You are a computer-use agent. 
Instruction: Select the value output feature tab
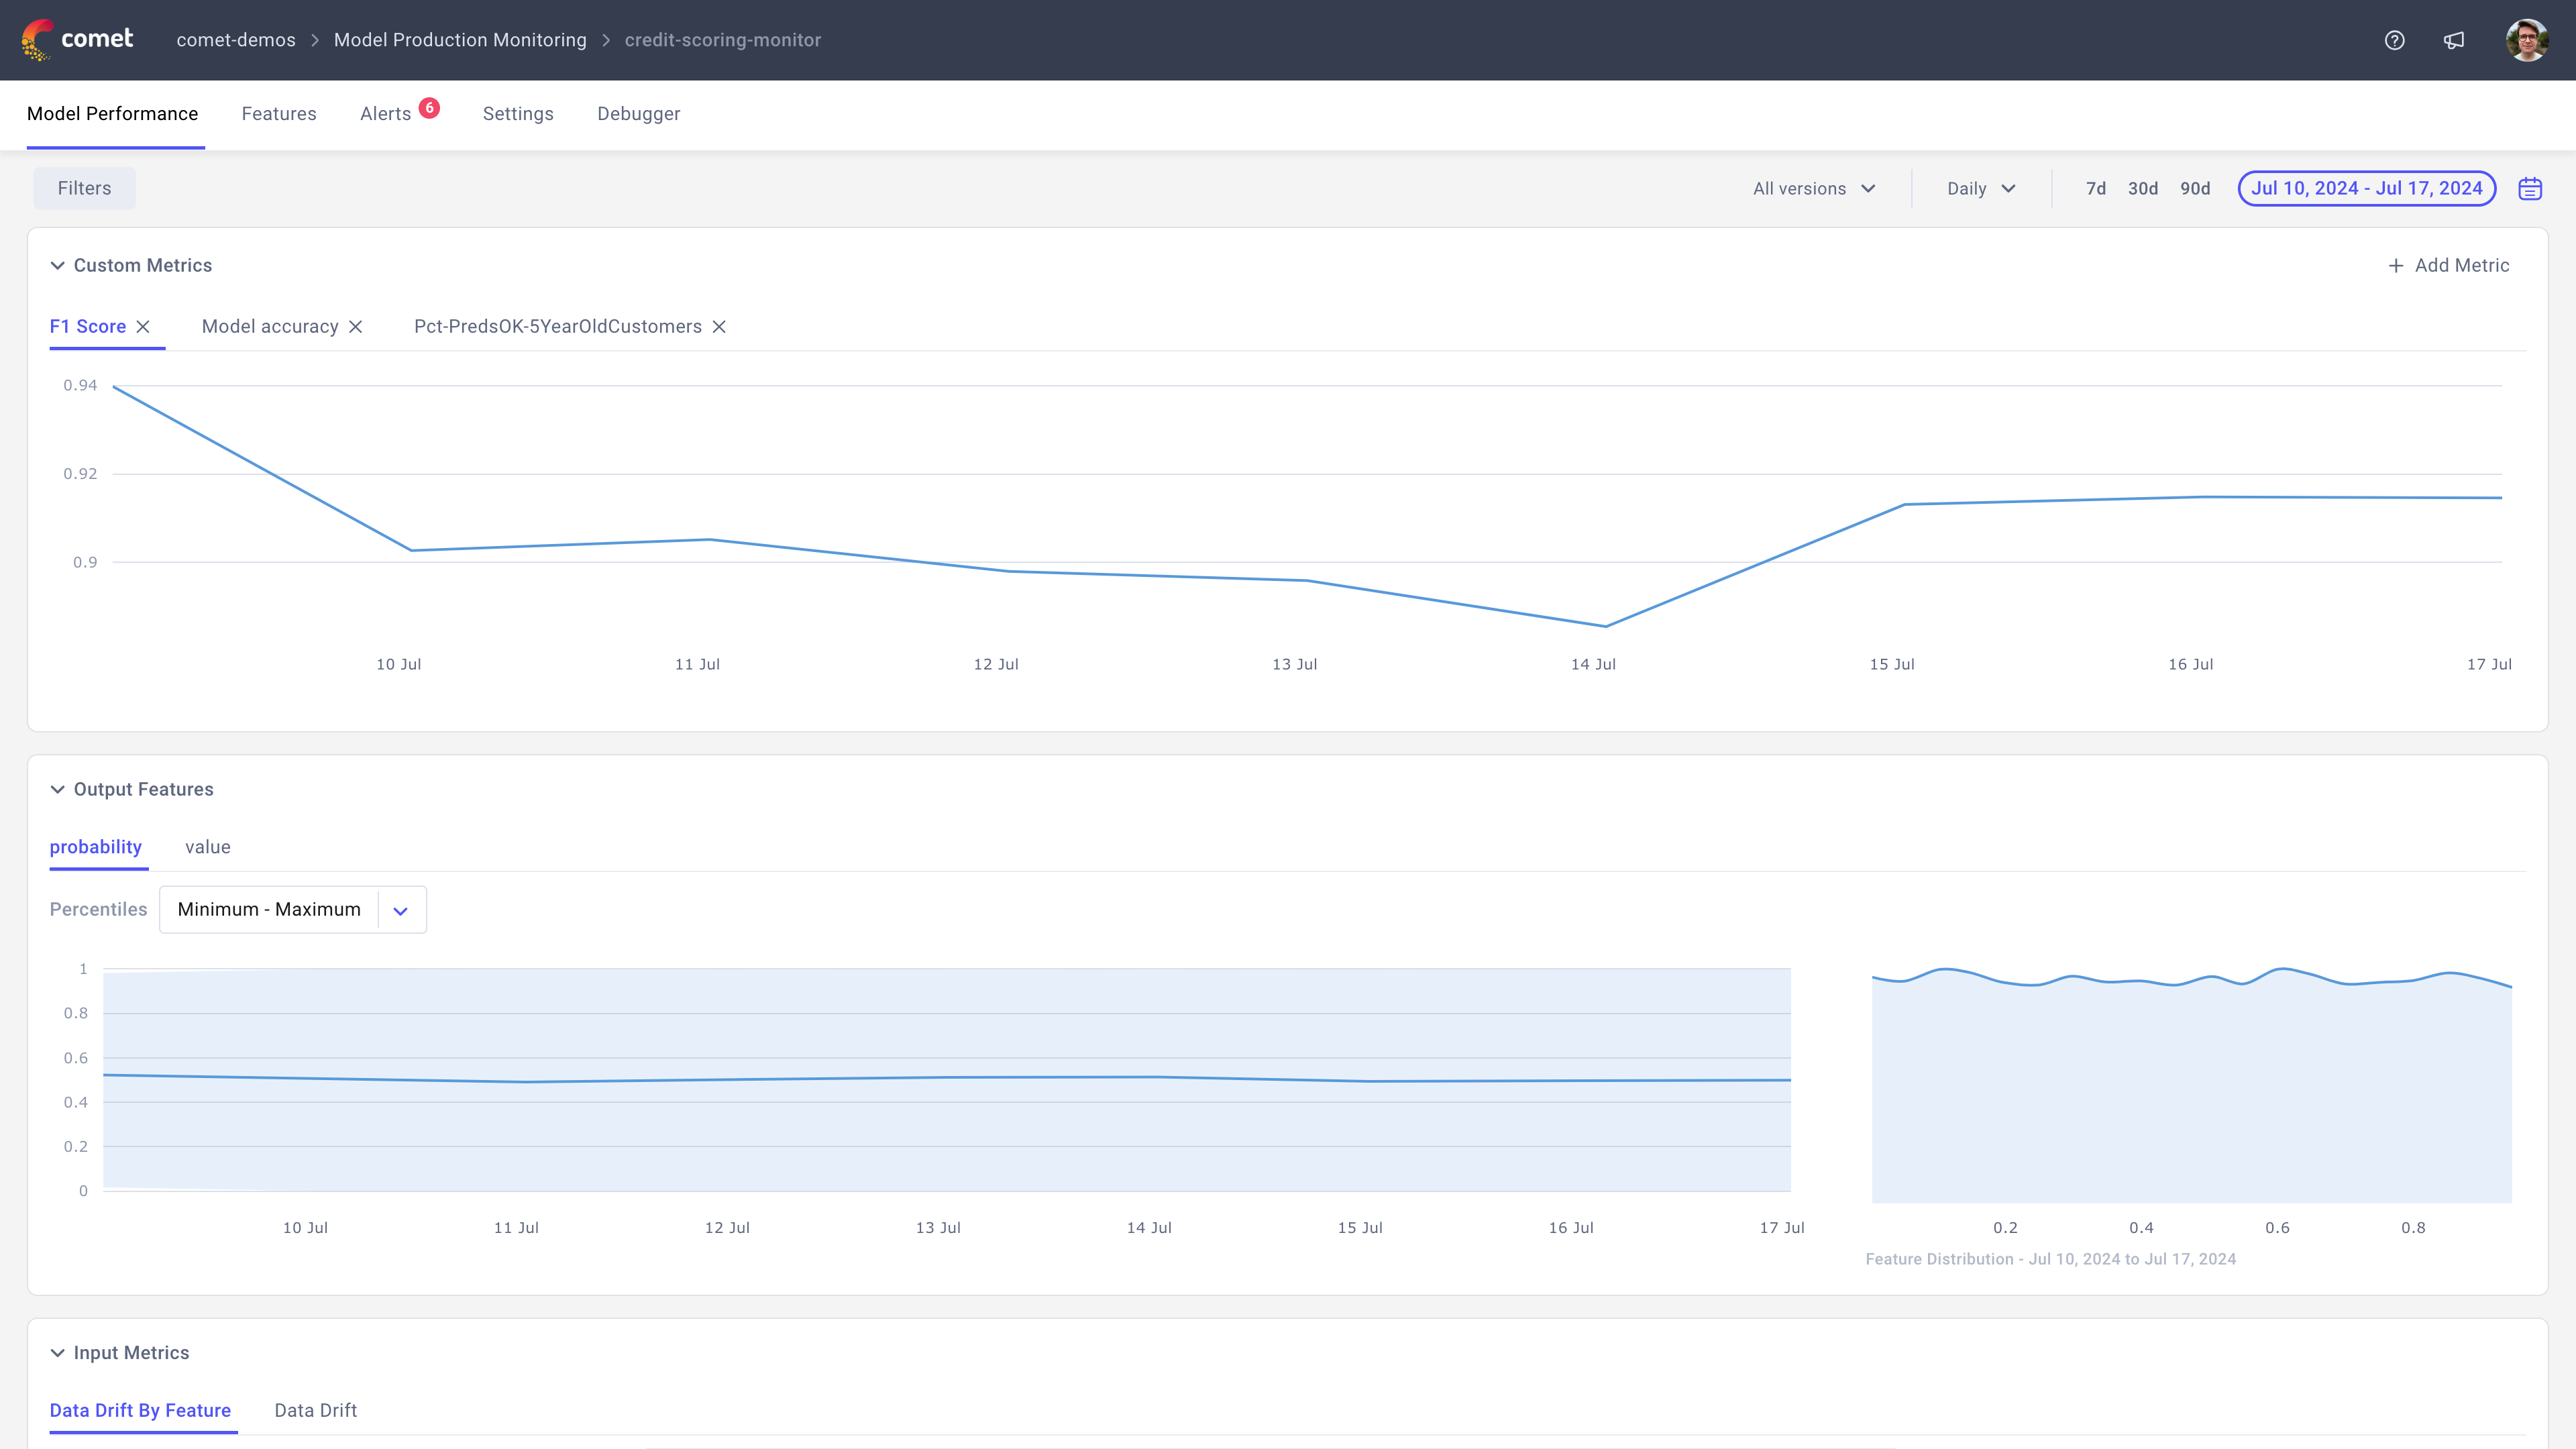[x=207, y=847]
